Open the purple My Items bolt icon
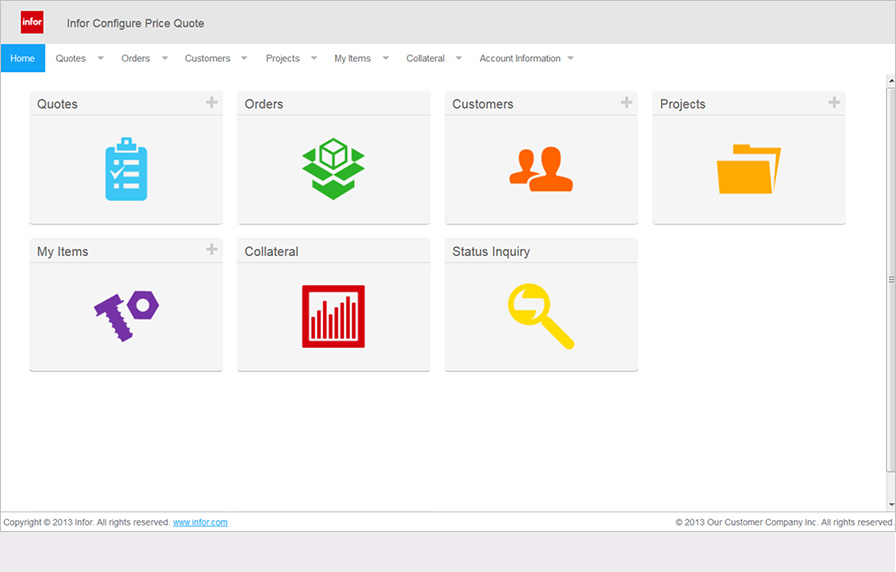 (x=126, y=316)
